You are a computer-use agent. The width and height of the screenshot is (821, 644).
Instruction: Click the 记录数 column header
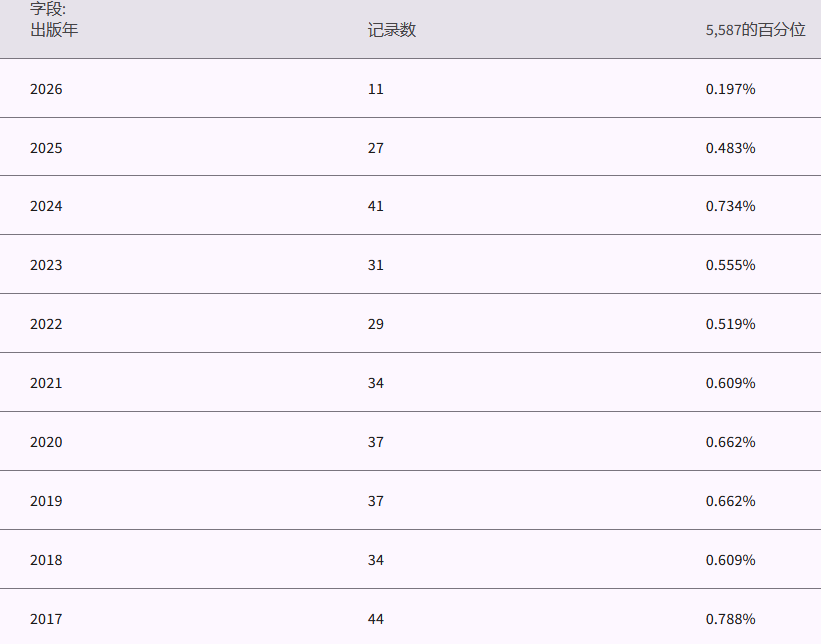(392, 30)
